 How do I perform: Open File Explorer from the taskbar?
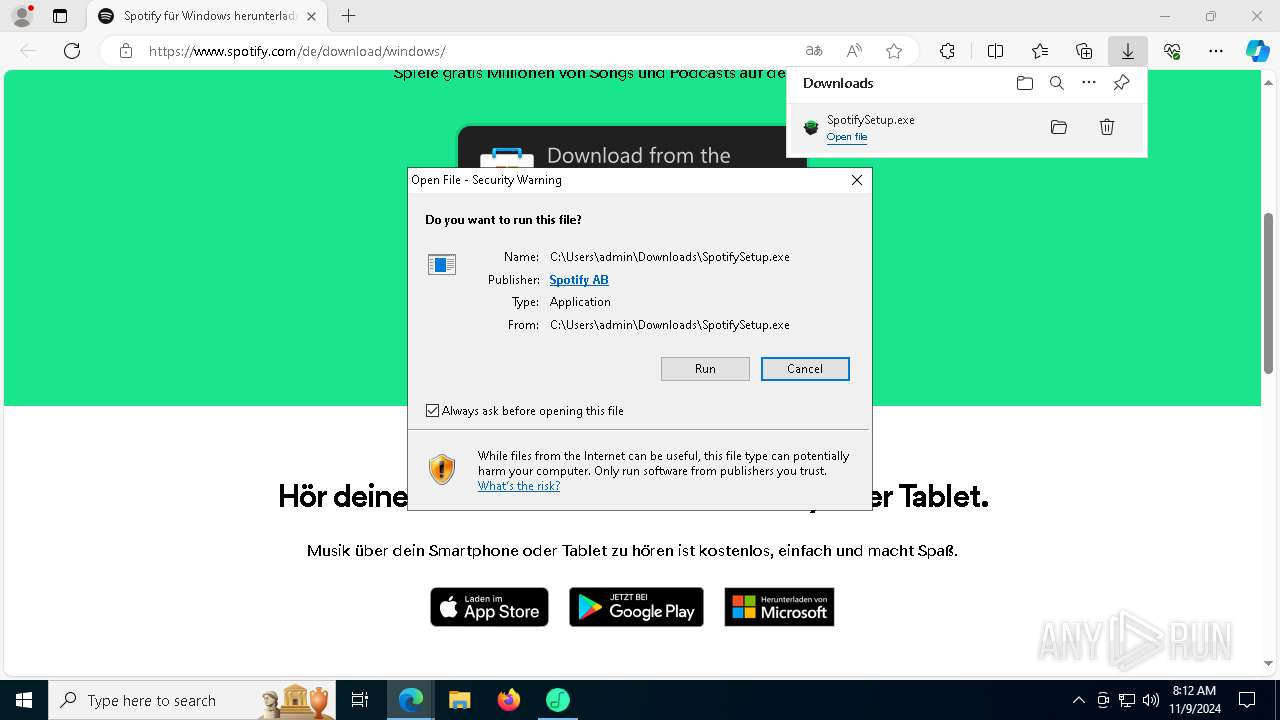[459, 700]
